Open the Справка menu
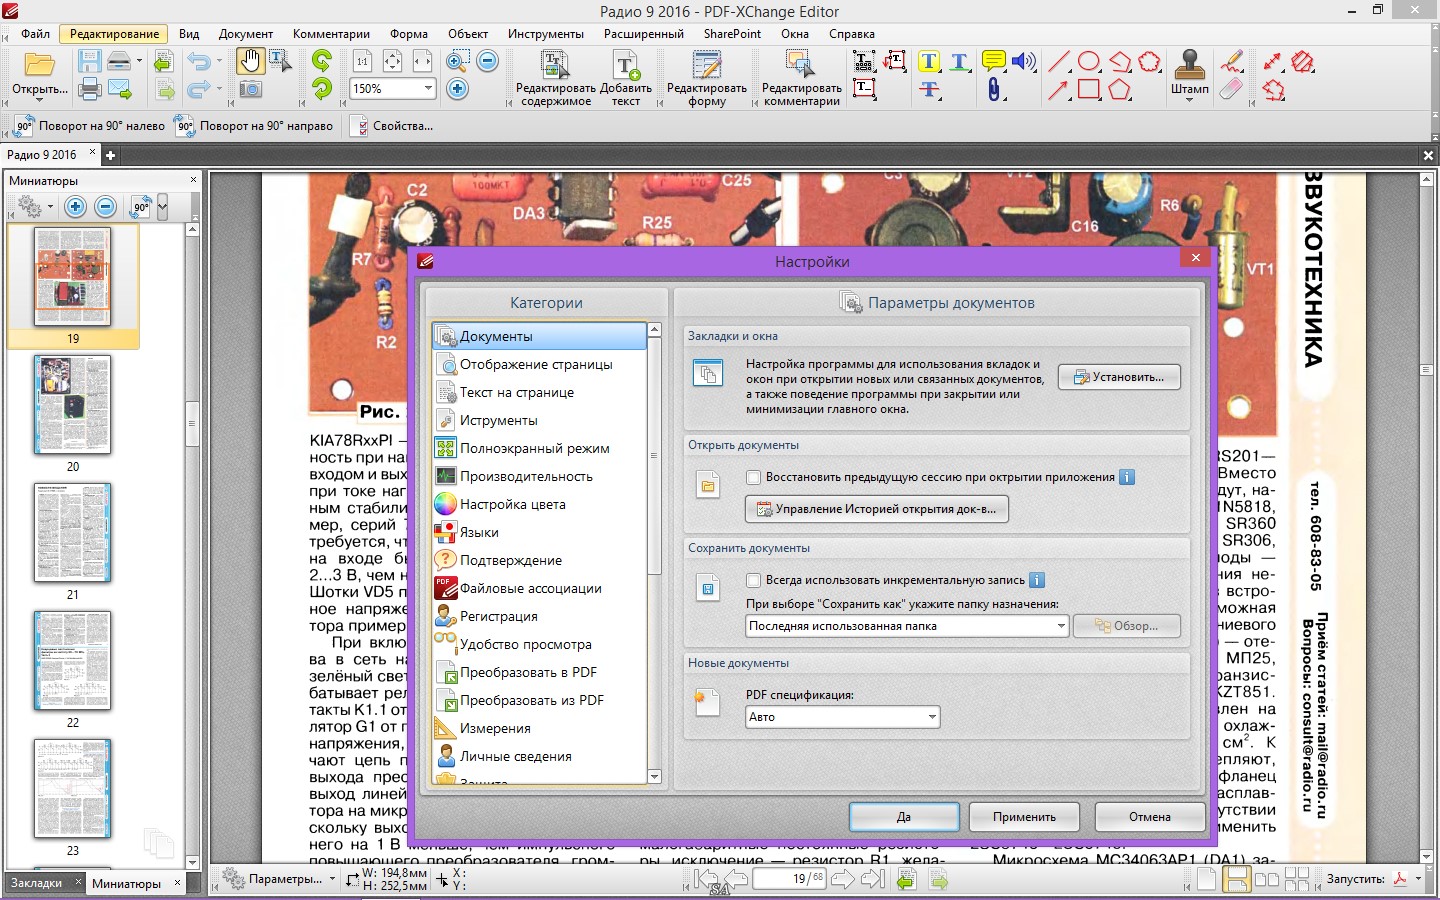Image resolution: width=1440 pixels, height=900 pixels. coord(852,34)
